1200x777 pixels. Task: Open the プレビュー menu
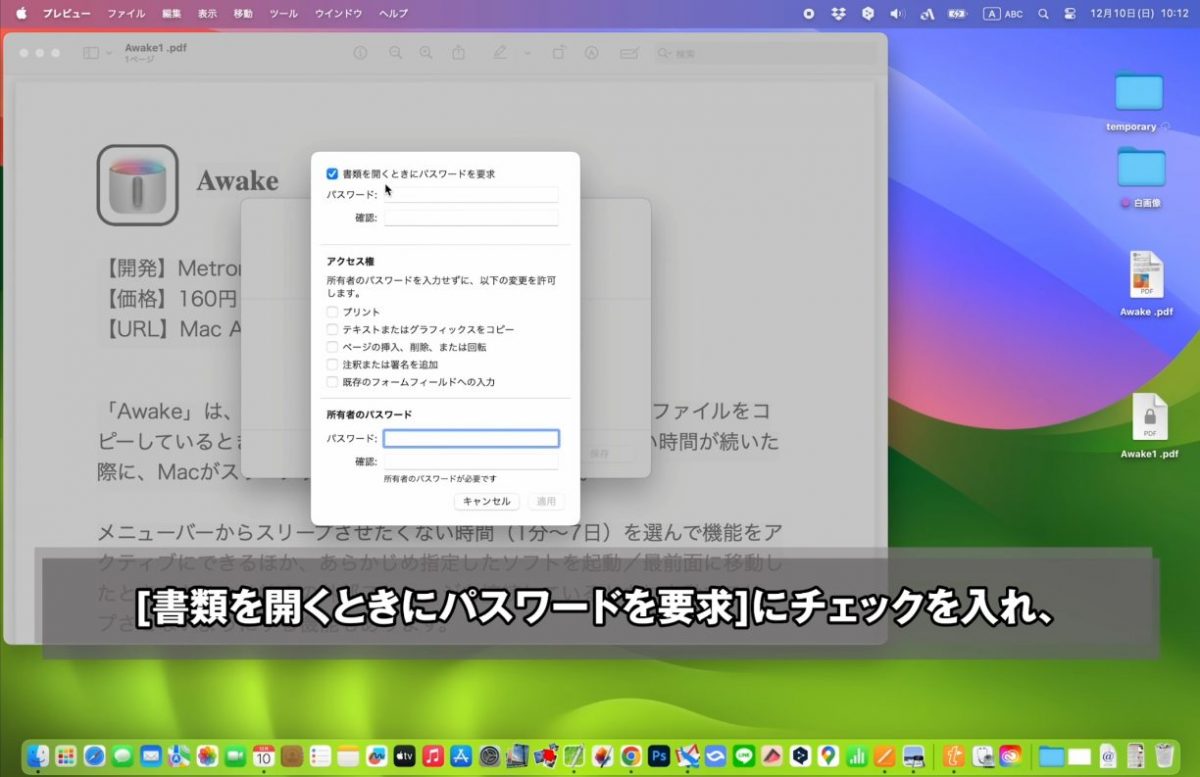coord(66,14)
